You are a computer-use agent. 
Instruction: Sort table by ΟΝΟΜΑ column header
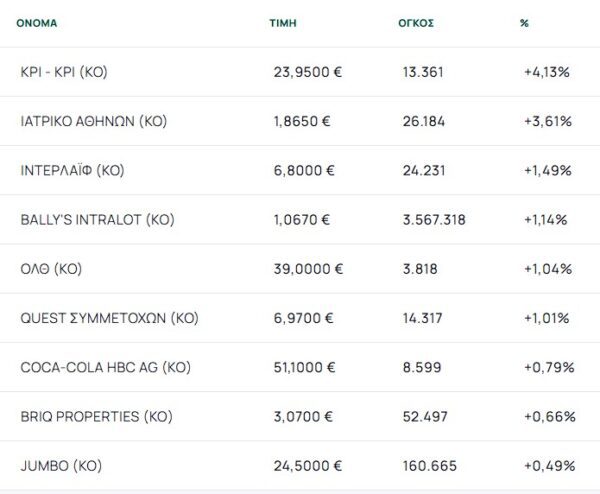click(36, 22)
